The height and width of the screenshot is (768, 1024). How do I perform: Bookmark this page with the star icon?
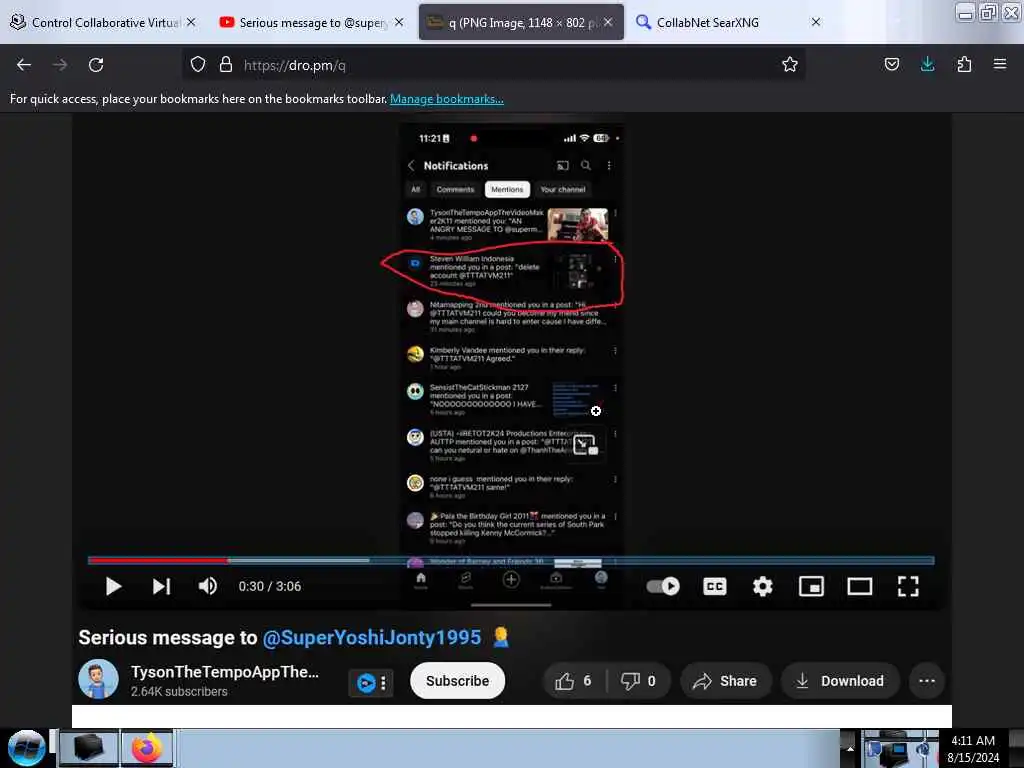pos(790,65)
